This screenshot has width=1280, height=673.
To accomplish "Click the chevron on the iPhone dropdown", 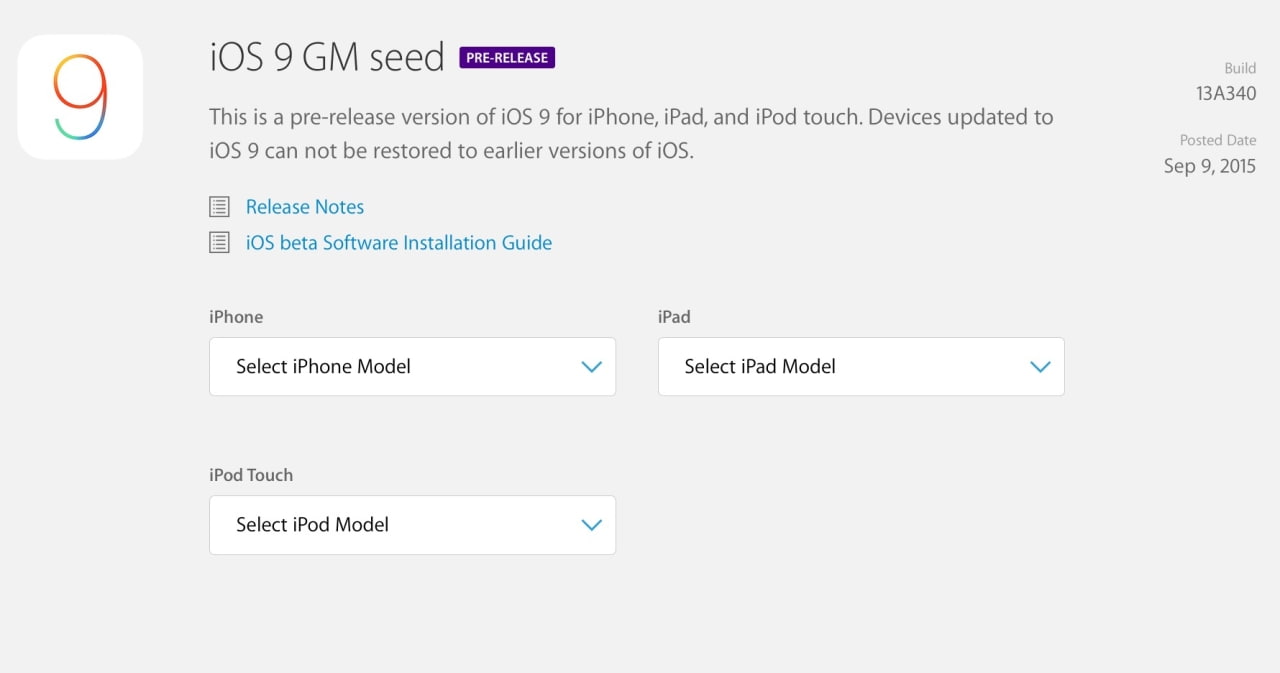I will pos(591,366).
